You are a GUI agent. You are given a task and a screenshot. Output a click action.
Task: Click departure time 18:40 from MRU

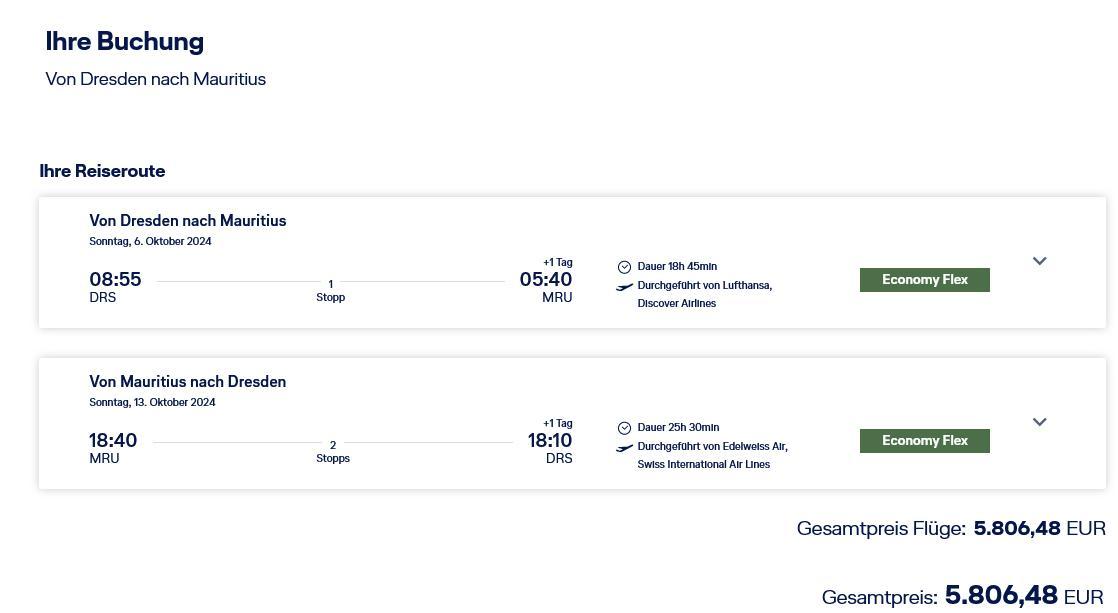point(113,441)
